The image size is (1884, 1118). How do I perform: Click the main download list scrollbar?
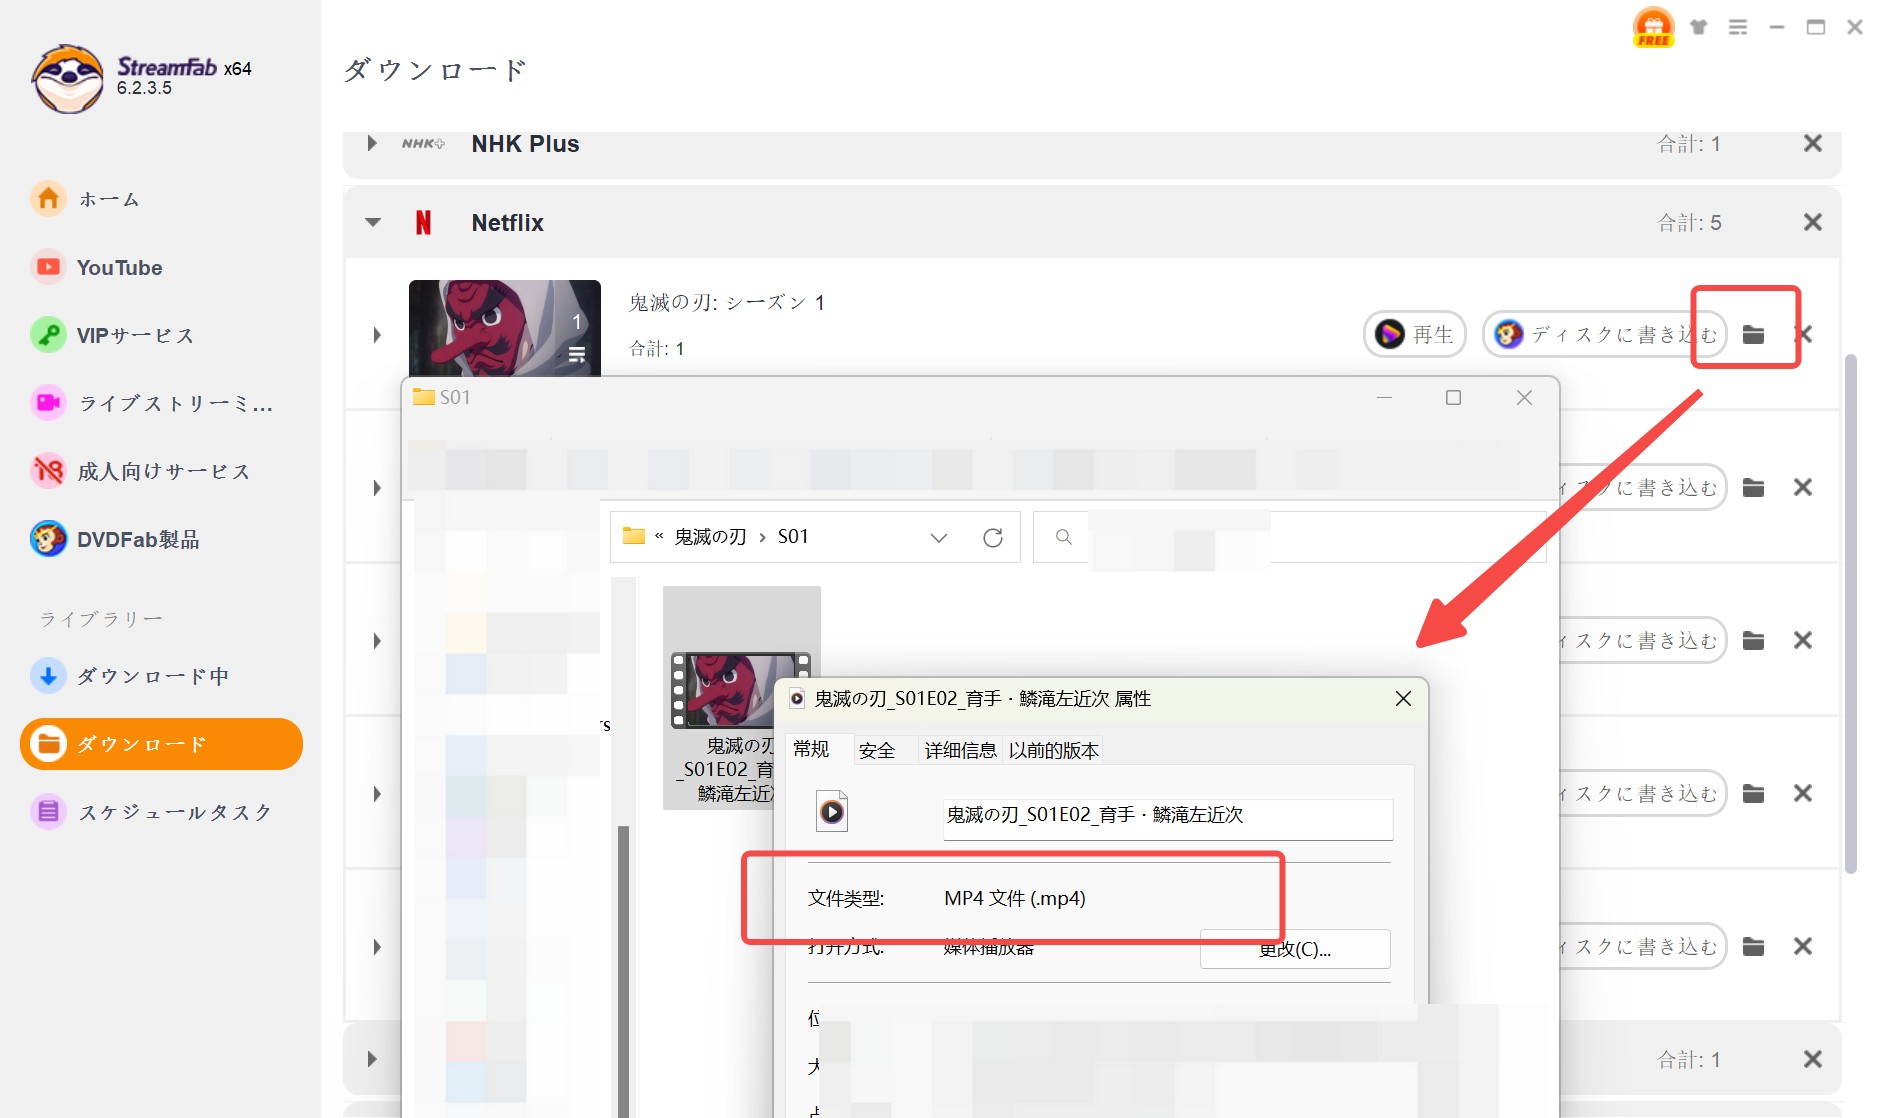coord(1851,614)
